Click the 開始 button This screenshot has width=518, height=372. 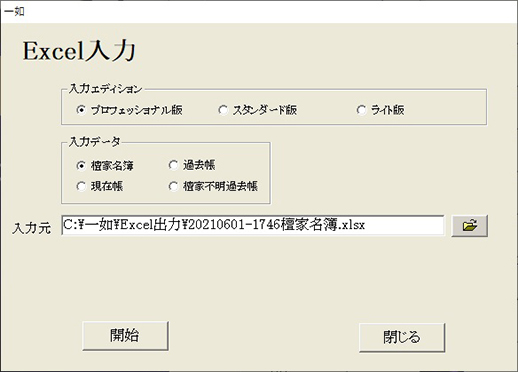point(125,335)
